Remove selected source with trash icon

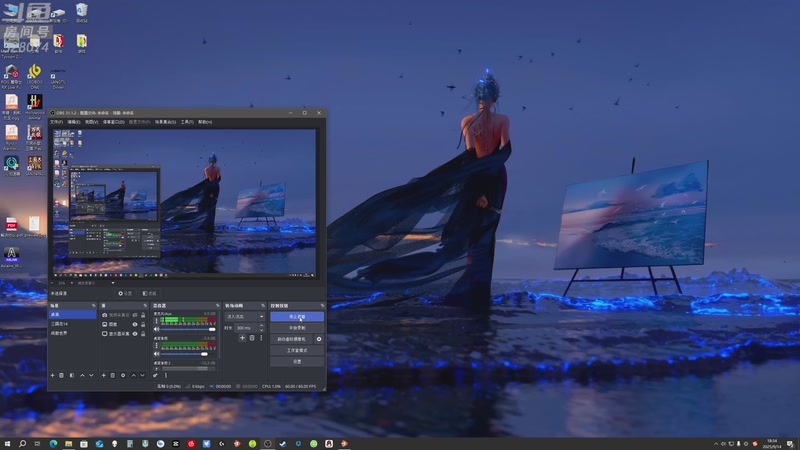click(113, 375)
